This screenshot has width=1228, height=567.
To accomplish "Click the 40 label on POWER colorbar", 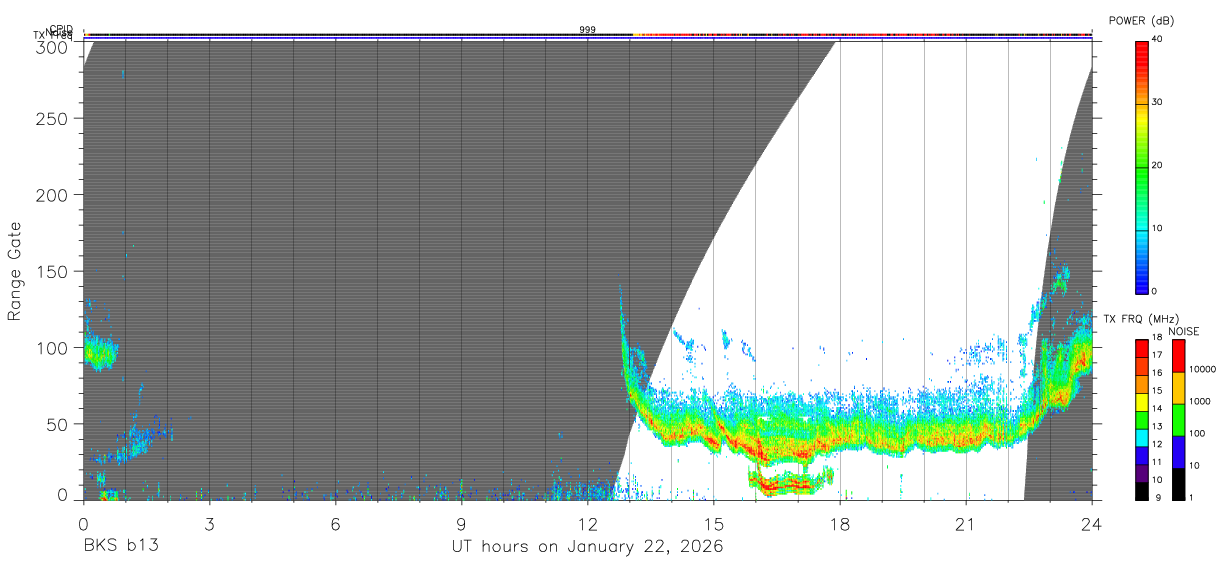I will 1158,39.
